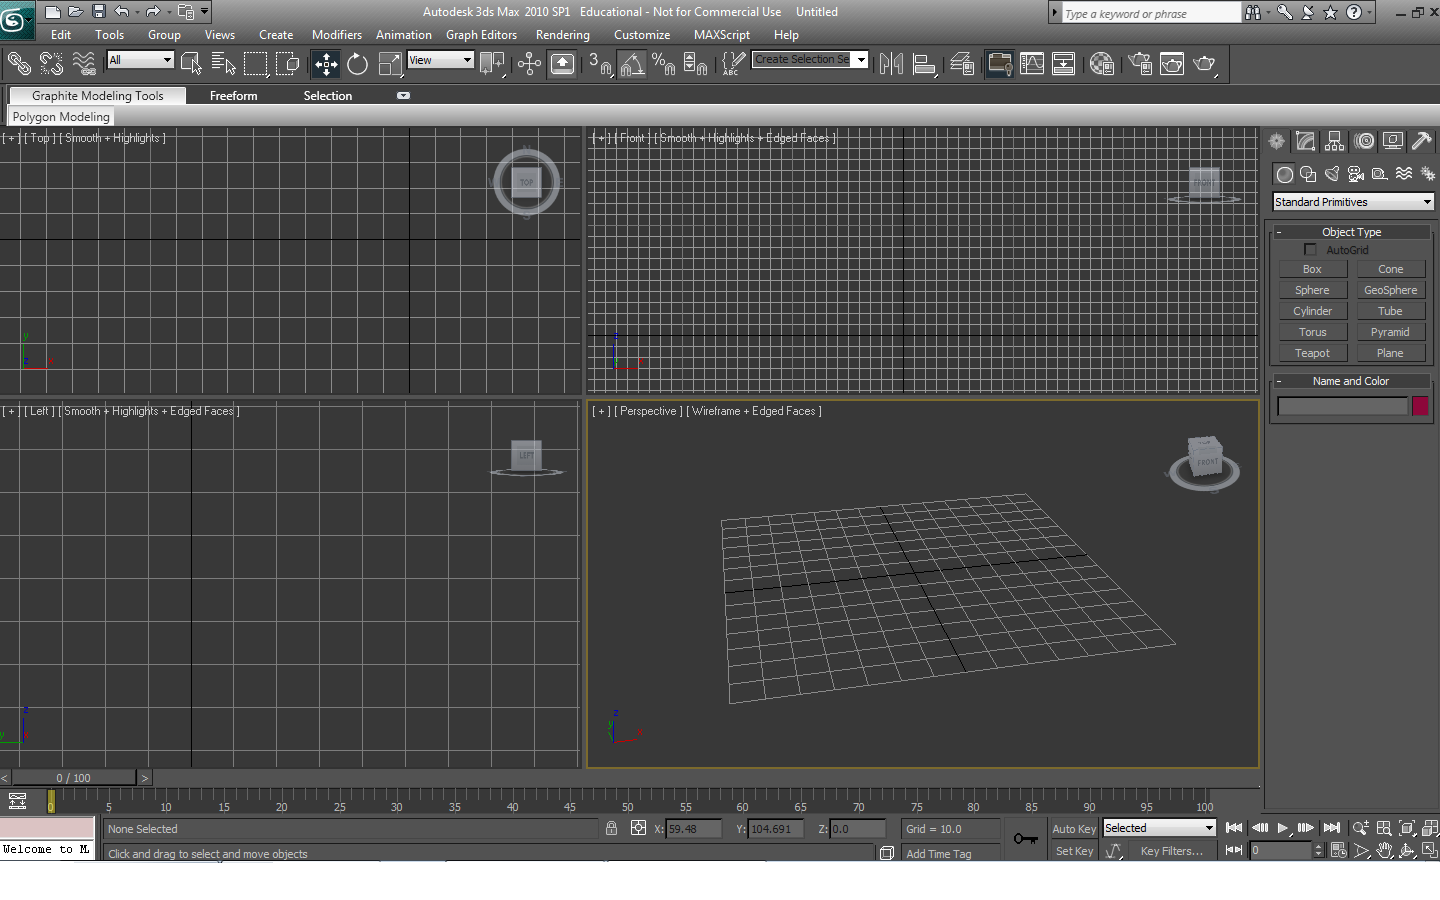The width and height of the screenshot is (1440, 900).
Task: Activate the Select and Rotate tool
Action: click(x=357, y=64)
